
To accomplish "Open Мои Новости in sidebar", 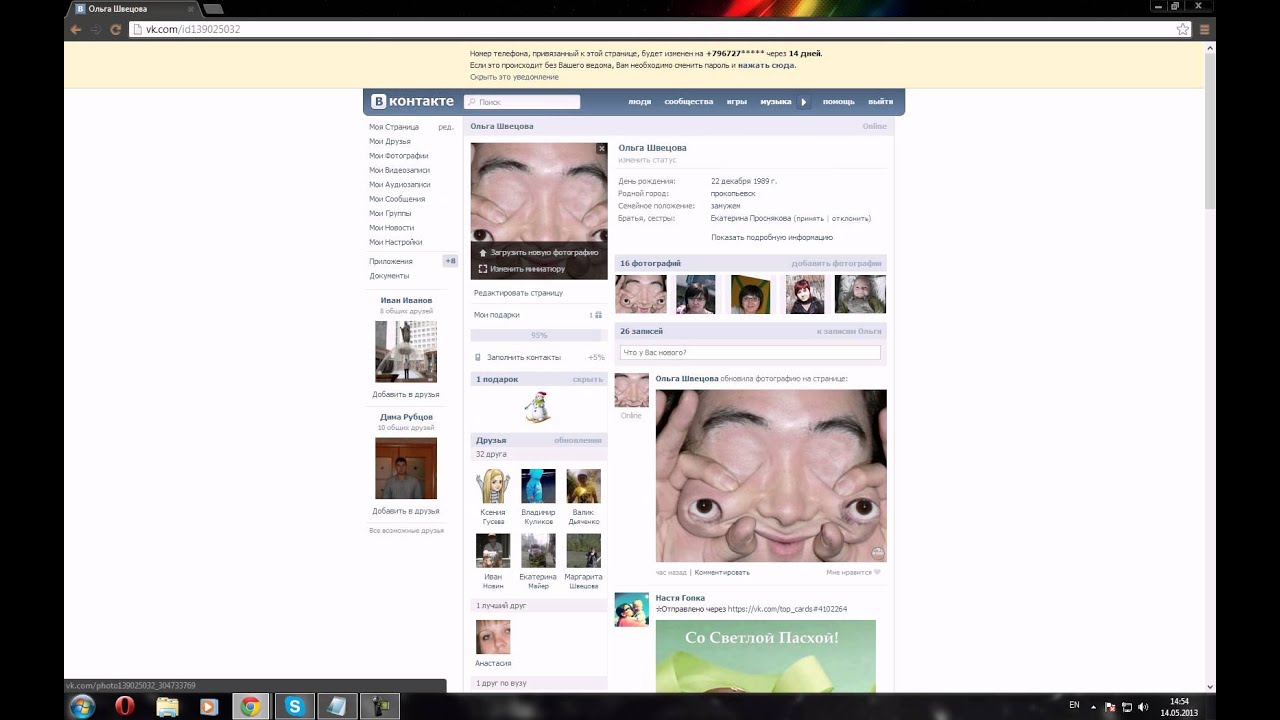I will click(392, 228).
